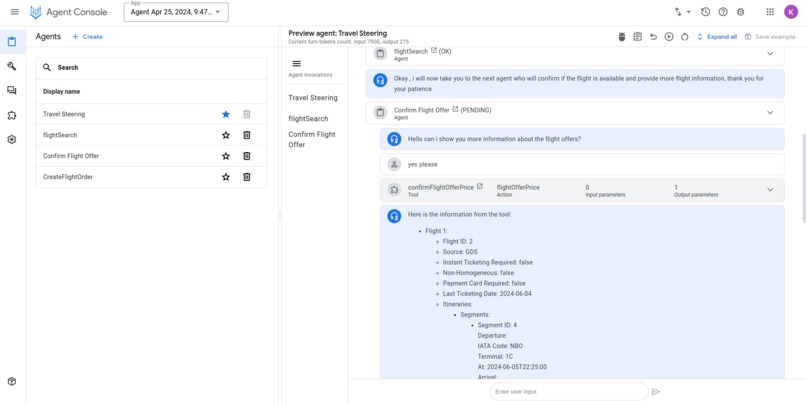Star the CreateFlightOrder agent
Image resolution: width=806 pixels, height=404 pixels.
click(226, 177)
